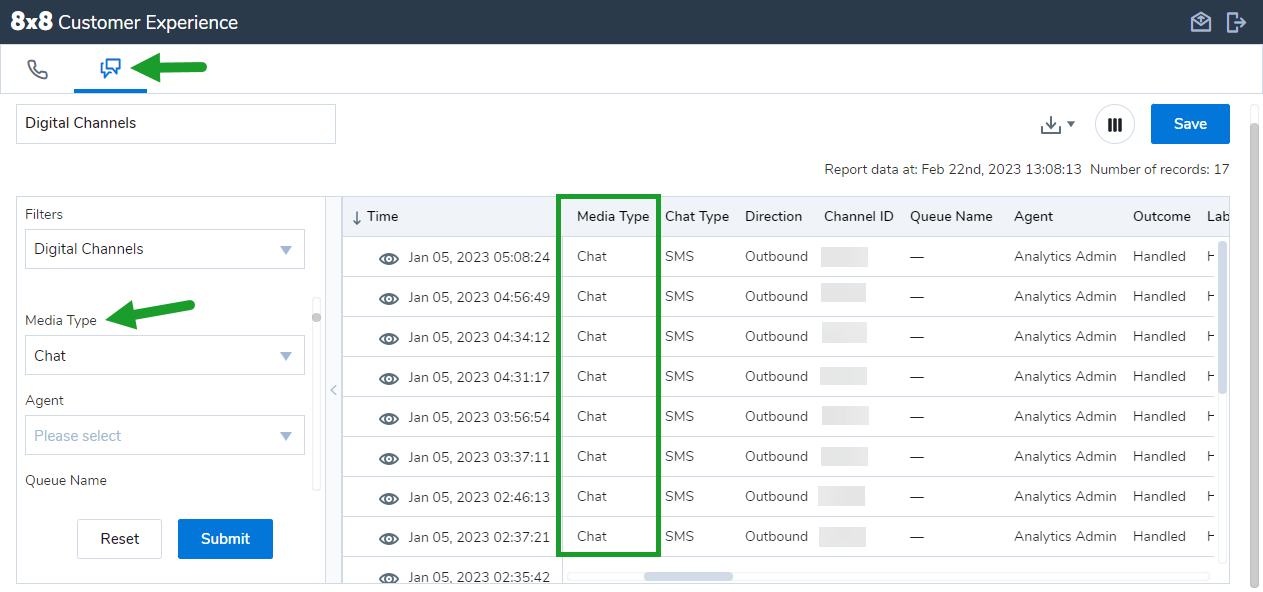Open the Media Type dropdown showing Chat

point(164,355)
